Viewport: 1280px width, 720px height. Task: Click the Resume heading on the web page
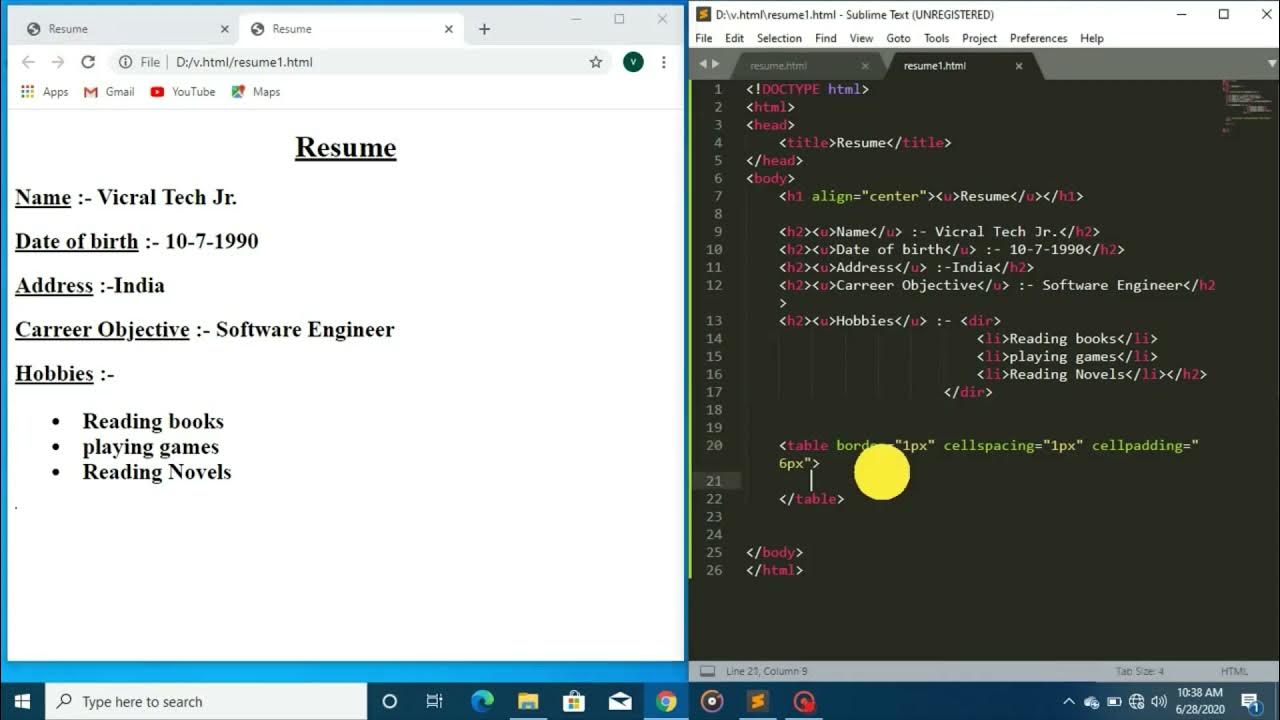pyautogui.click(x=346, y=148)
